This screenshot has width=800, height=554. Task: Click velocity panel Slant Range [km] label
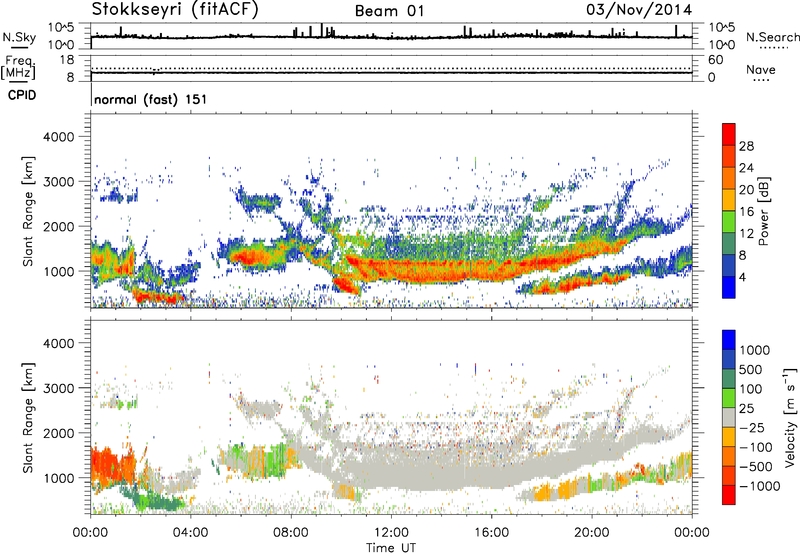click(28, 417)
